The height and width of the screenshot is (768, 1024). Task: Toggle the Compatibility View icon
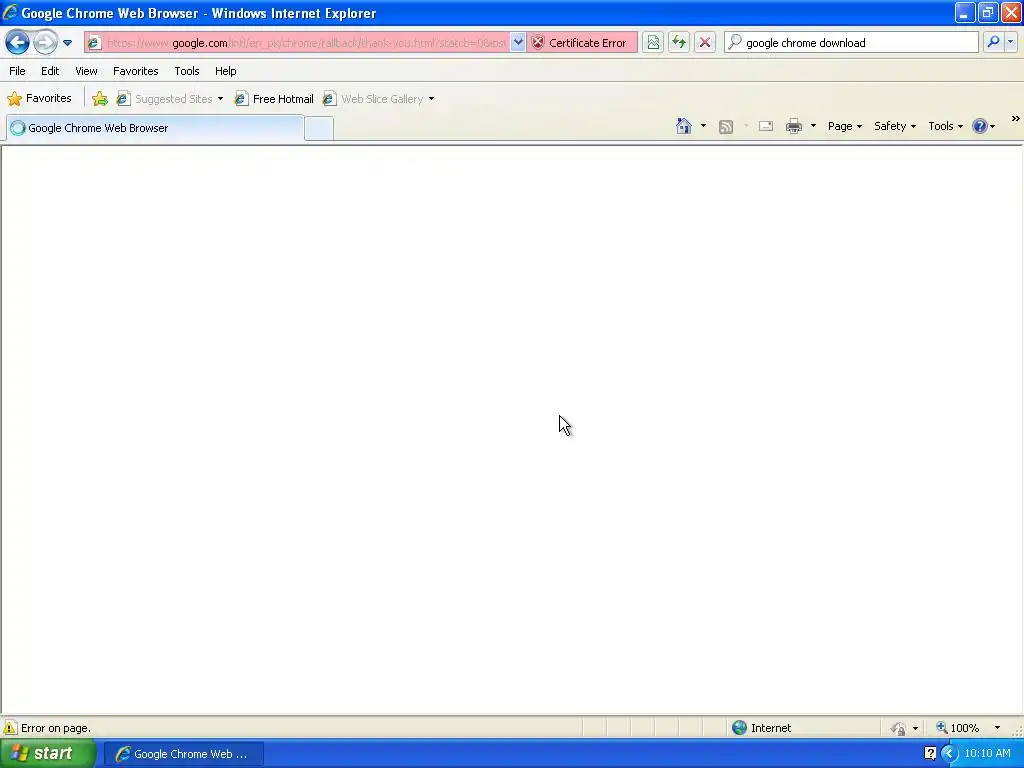(652, 42)
